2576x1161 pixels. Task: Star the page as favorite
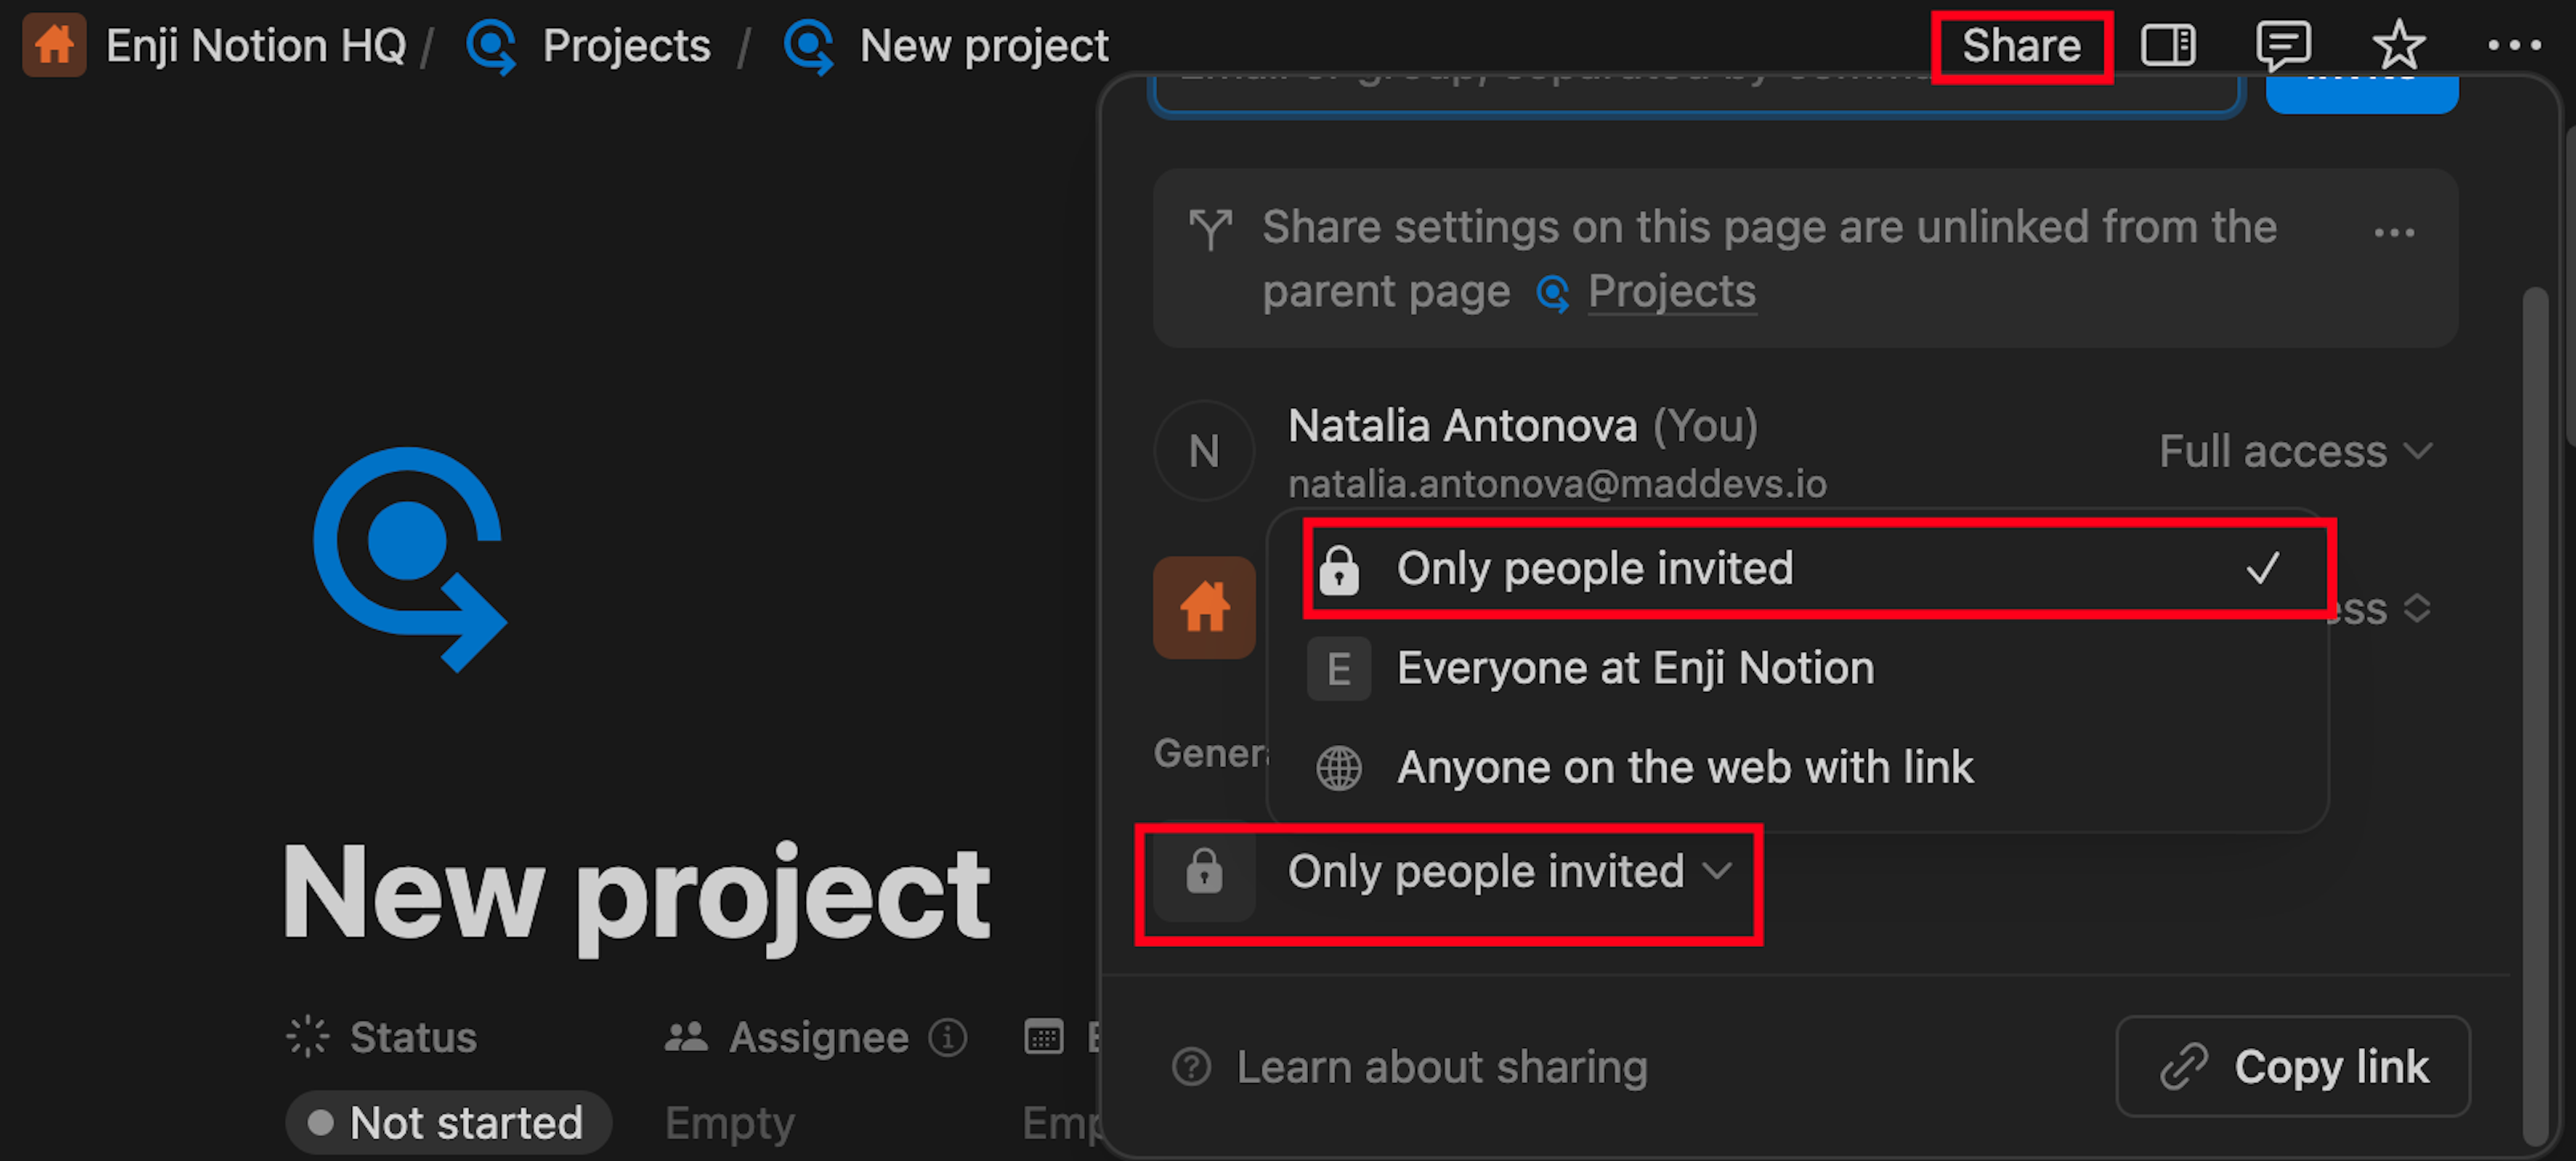[2398, 45]
